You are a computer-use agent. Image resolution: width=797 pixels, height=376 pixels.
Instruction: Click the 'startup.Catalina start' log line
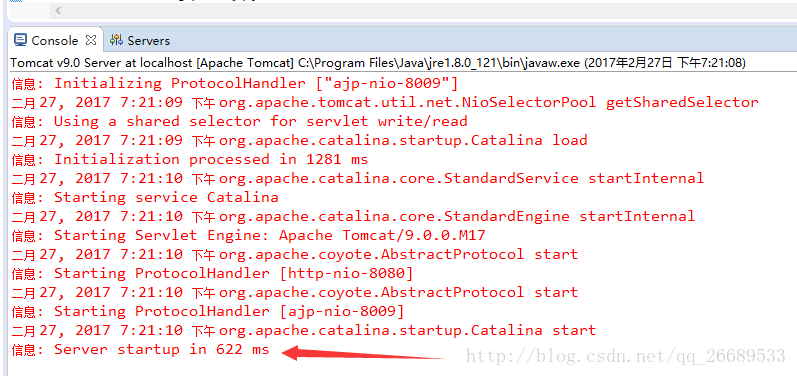click(304, 331)
